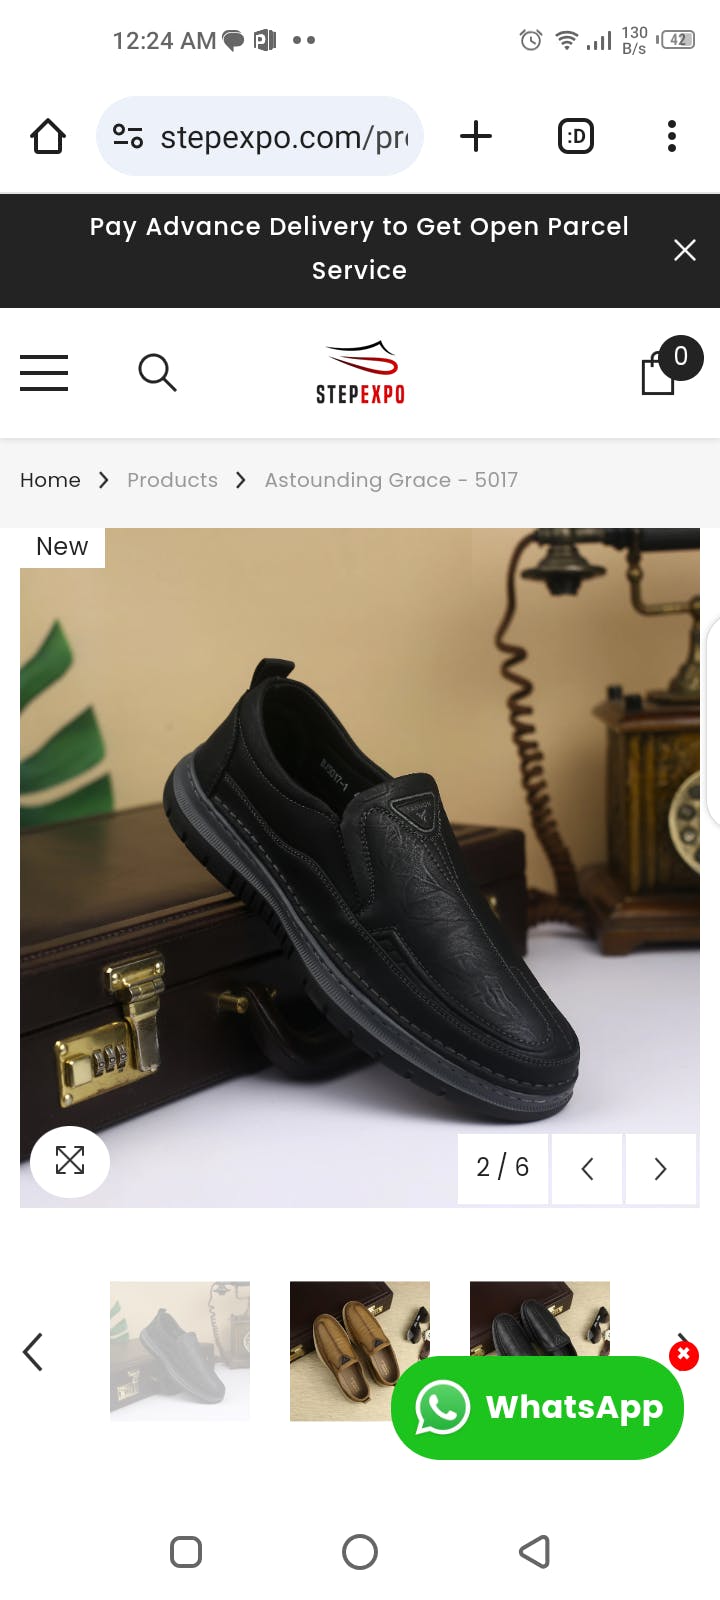The width and height of the screenshot is (720, 1600).
Task: Dismiss the open parcel service banner
Action: pos(685,250)
